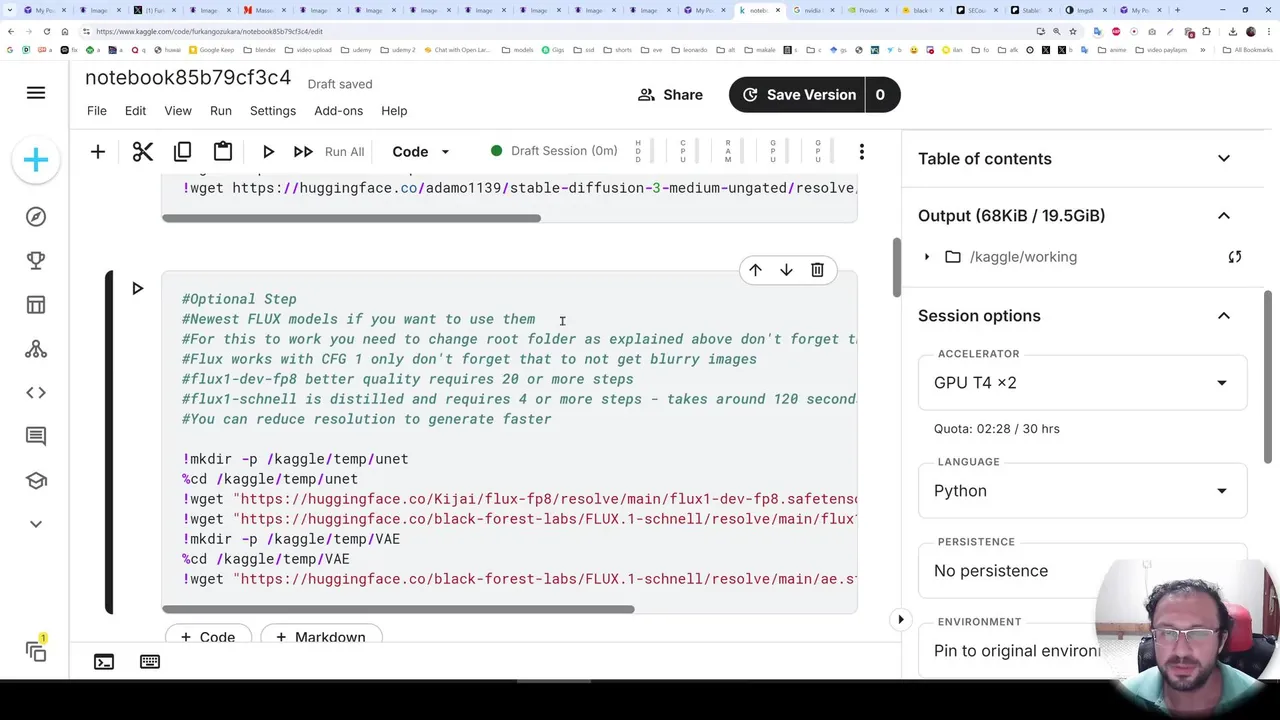Click the upper cell horizontal scrollbar
The image size is (1280, 720).
click(351, 218)
